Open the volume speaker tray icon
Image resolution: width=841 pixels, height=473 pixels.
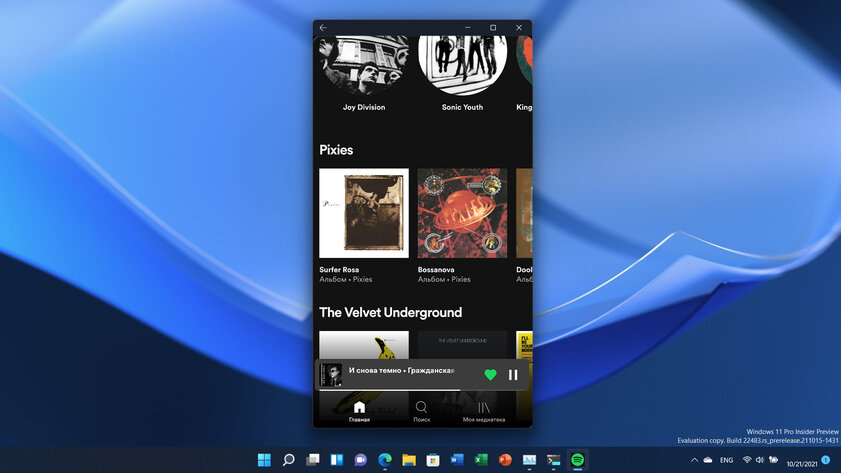760,460
